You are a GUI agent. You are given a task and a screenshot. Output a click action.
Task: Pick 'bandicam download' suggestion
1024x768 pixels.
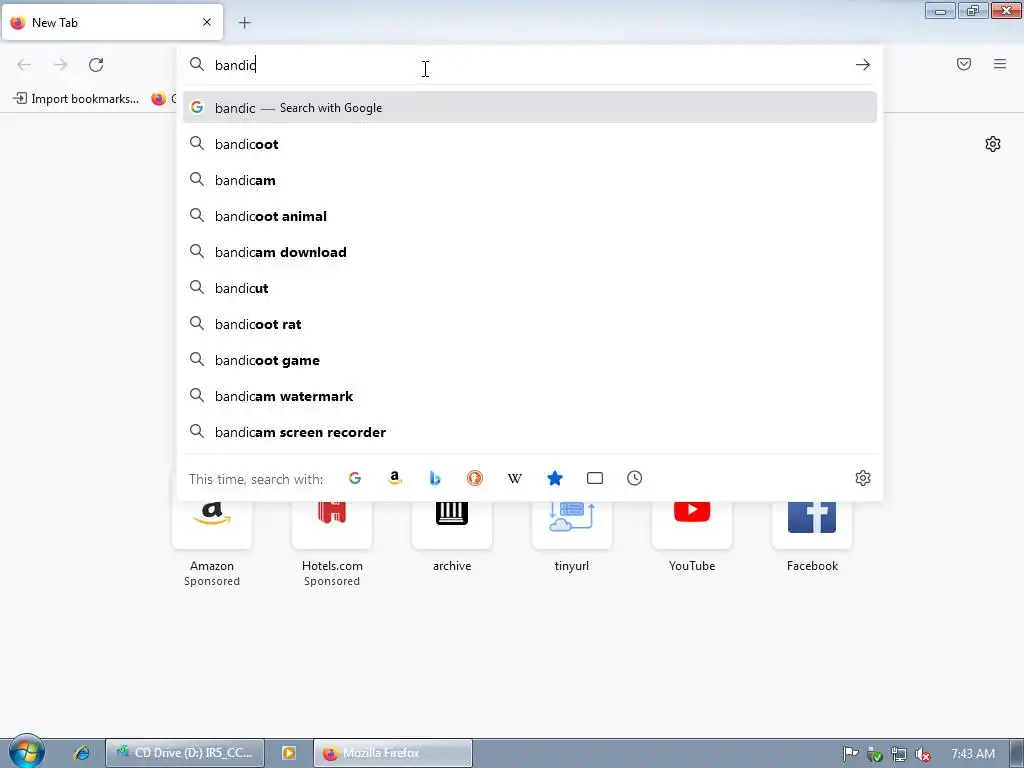pyautogui.click(x=530, y=252)
